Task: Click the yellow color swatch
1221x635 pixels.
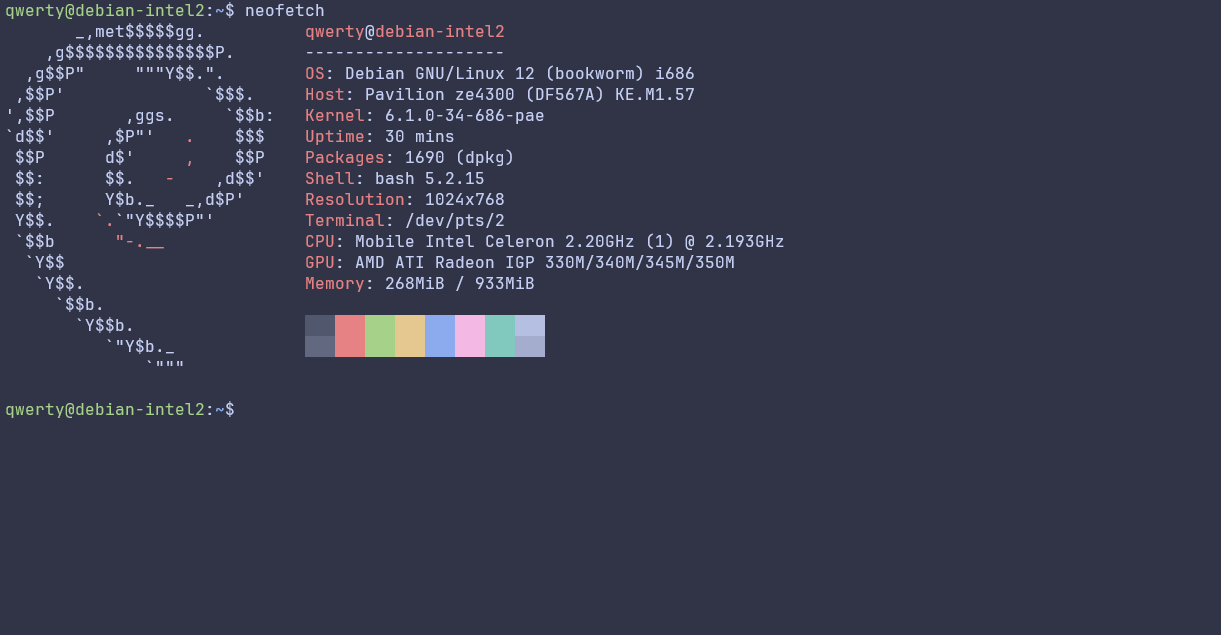Action: pyautogui.click(x=410, y=336)
